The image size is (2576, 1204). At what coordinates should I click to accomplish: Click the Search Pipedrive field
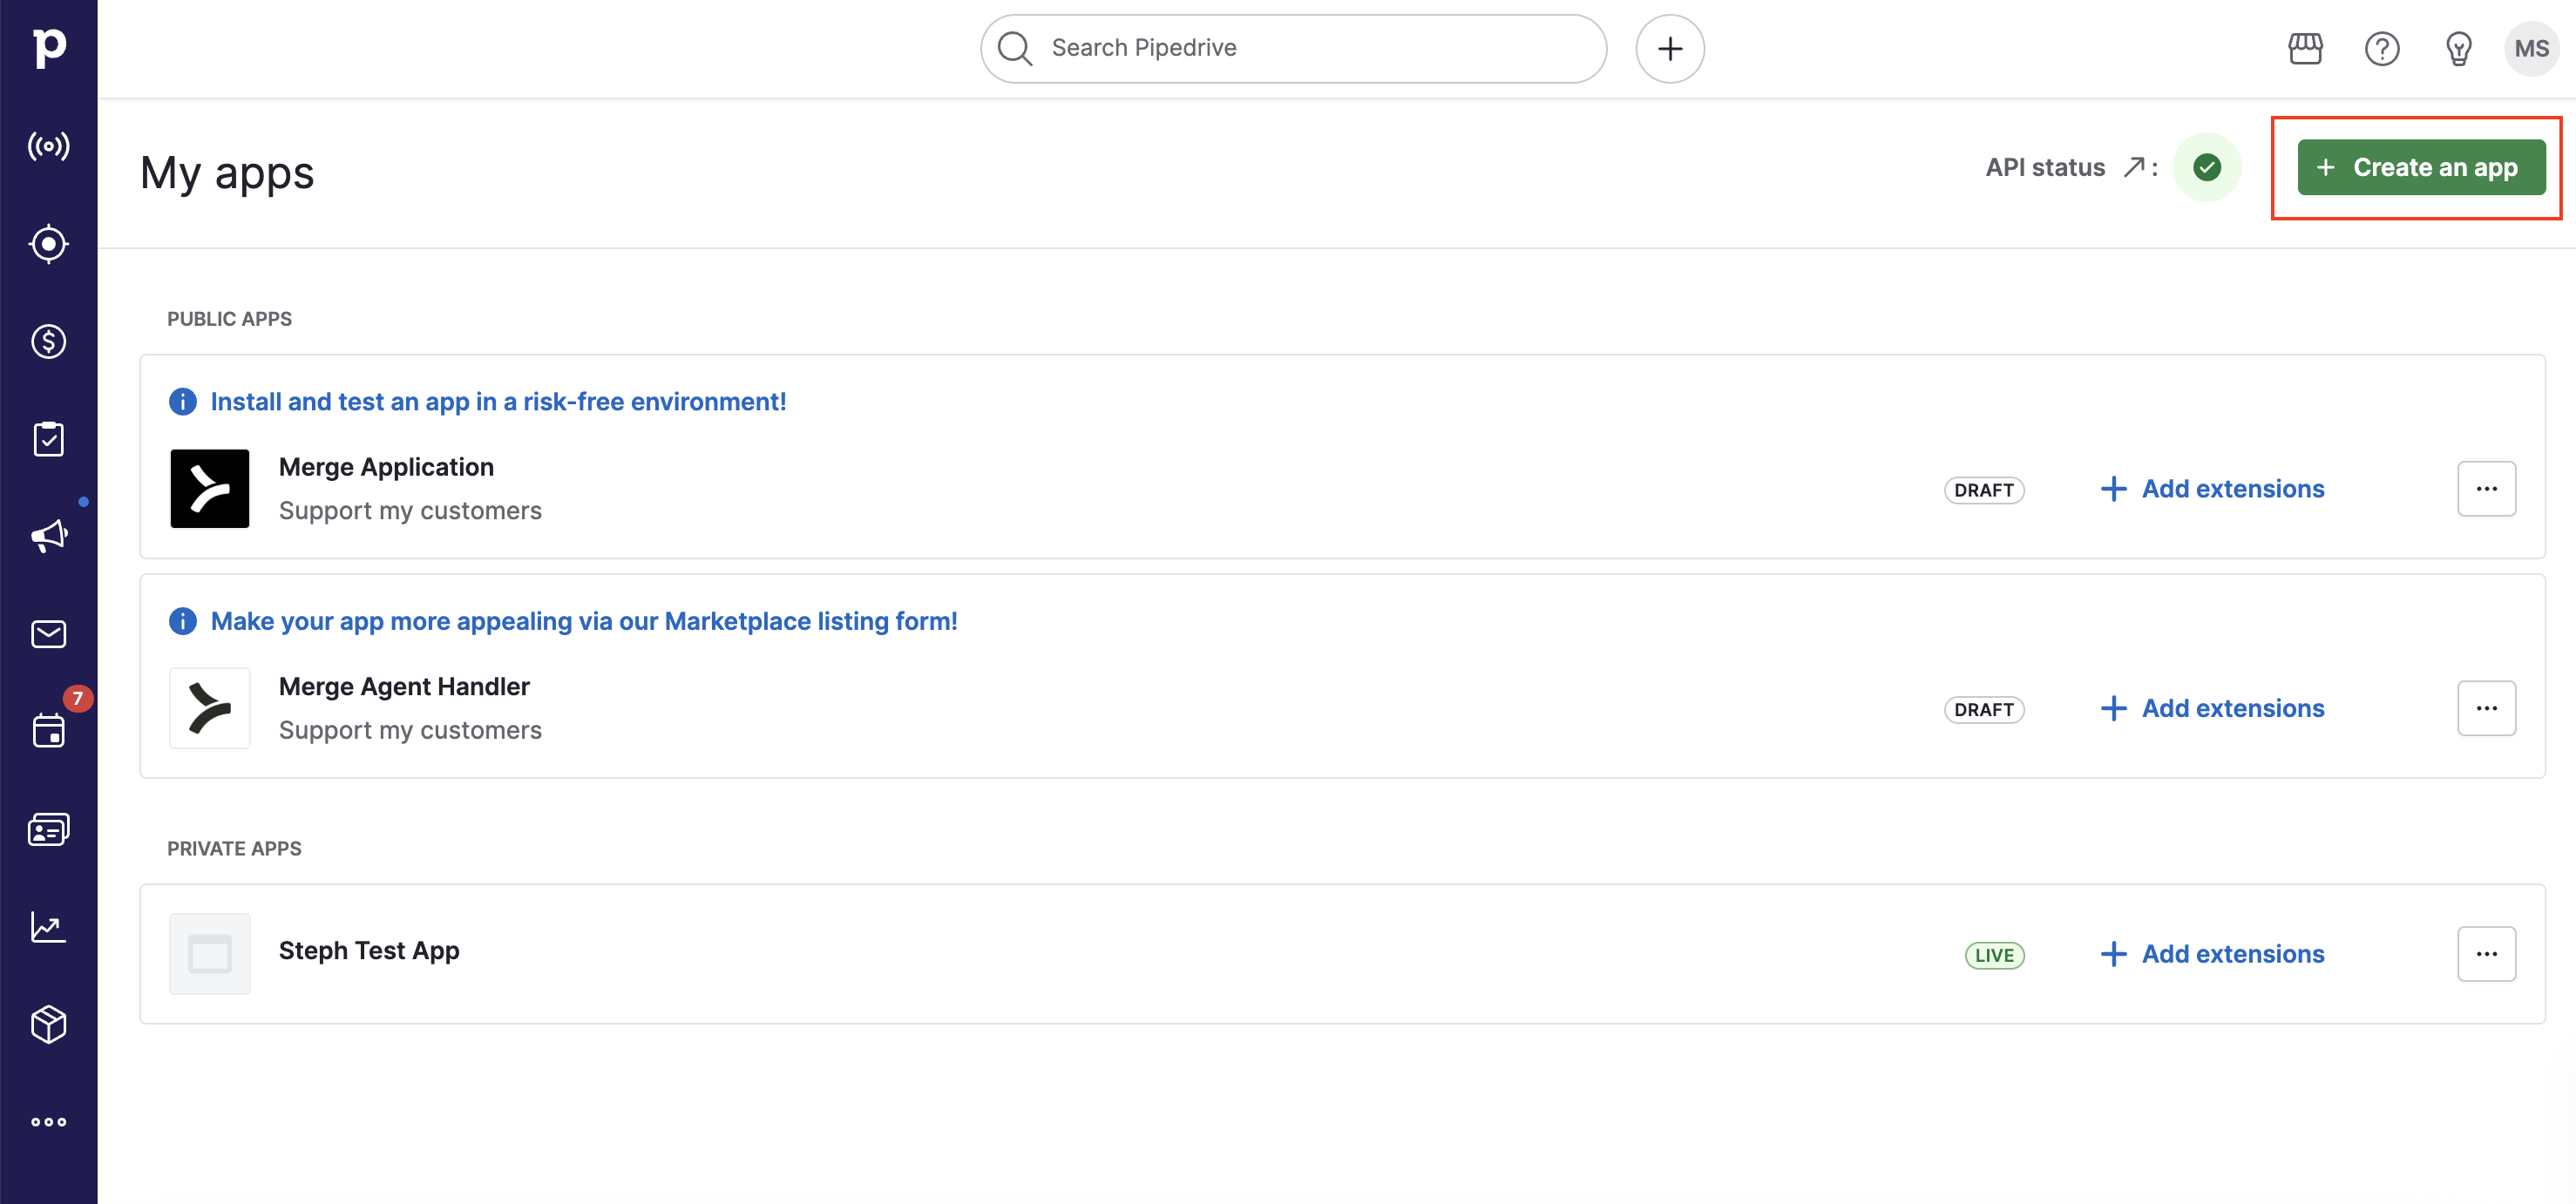click(1293, 48)
